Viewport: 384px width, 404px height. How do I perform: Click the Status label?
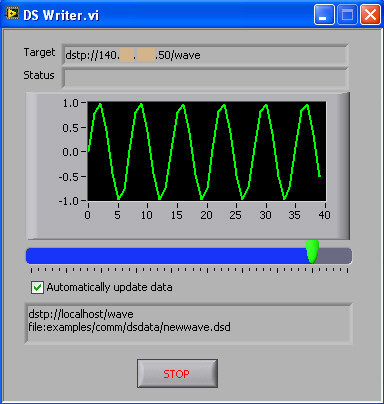coord(39,75)
